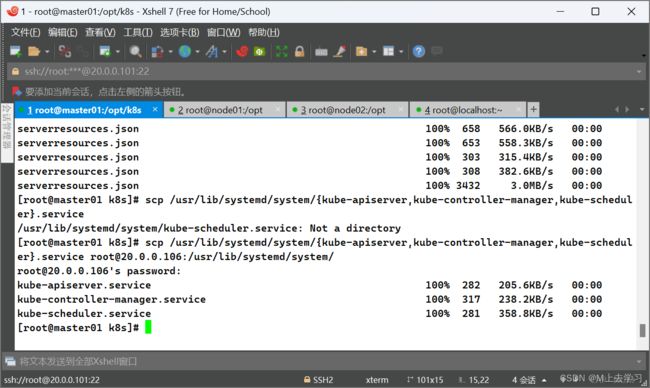Open the 选项卡(B) menu
Viewport: 650px width, 388px height.
pos(179,32)
